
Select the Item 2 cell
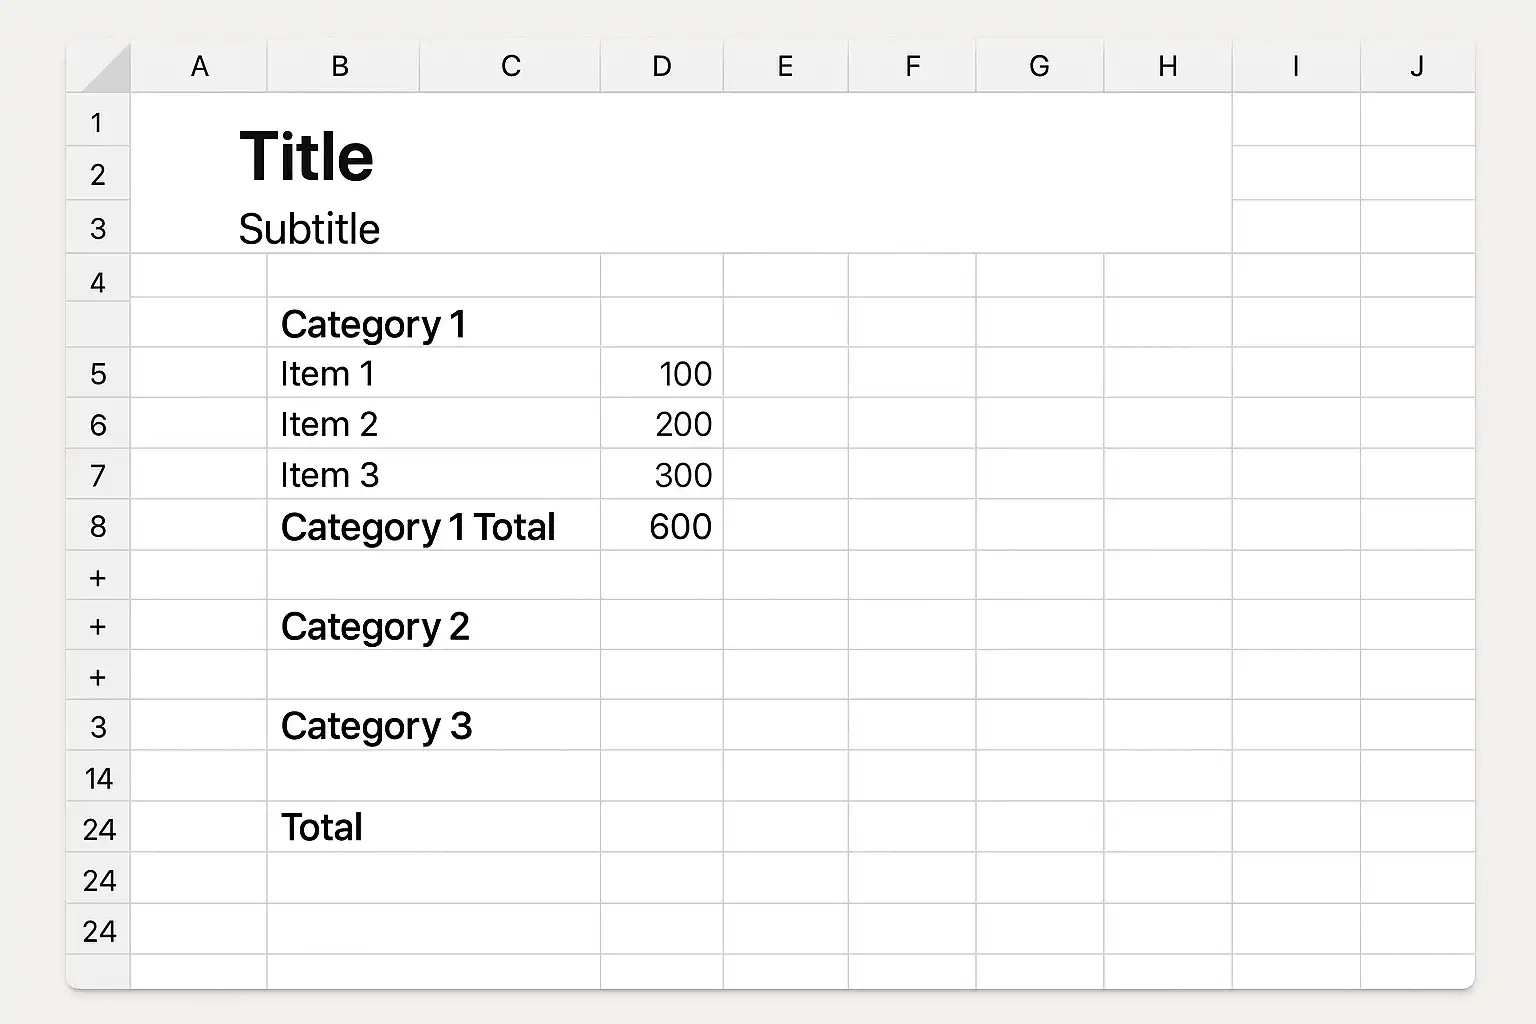(433, 423)
